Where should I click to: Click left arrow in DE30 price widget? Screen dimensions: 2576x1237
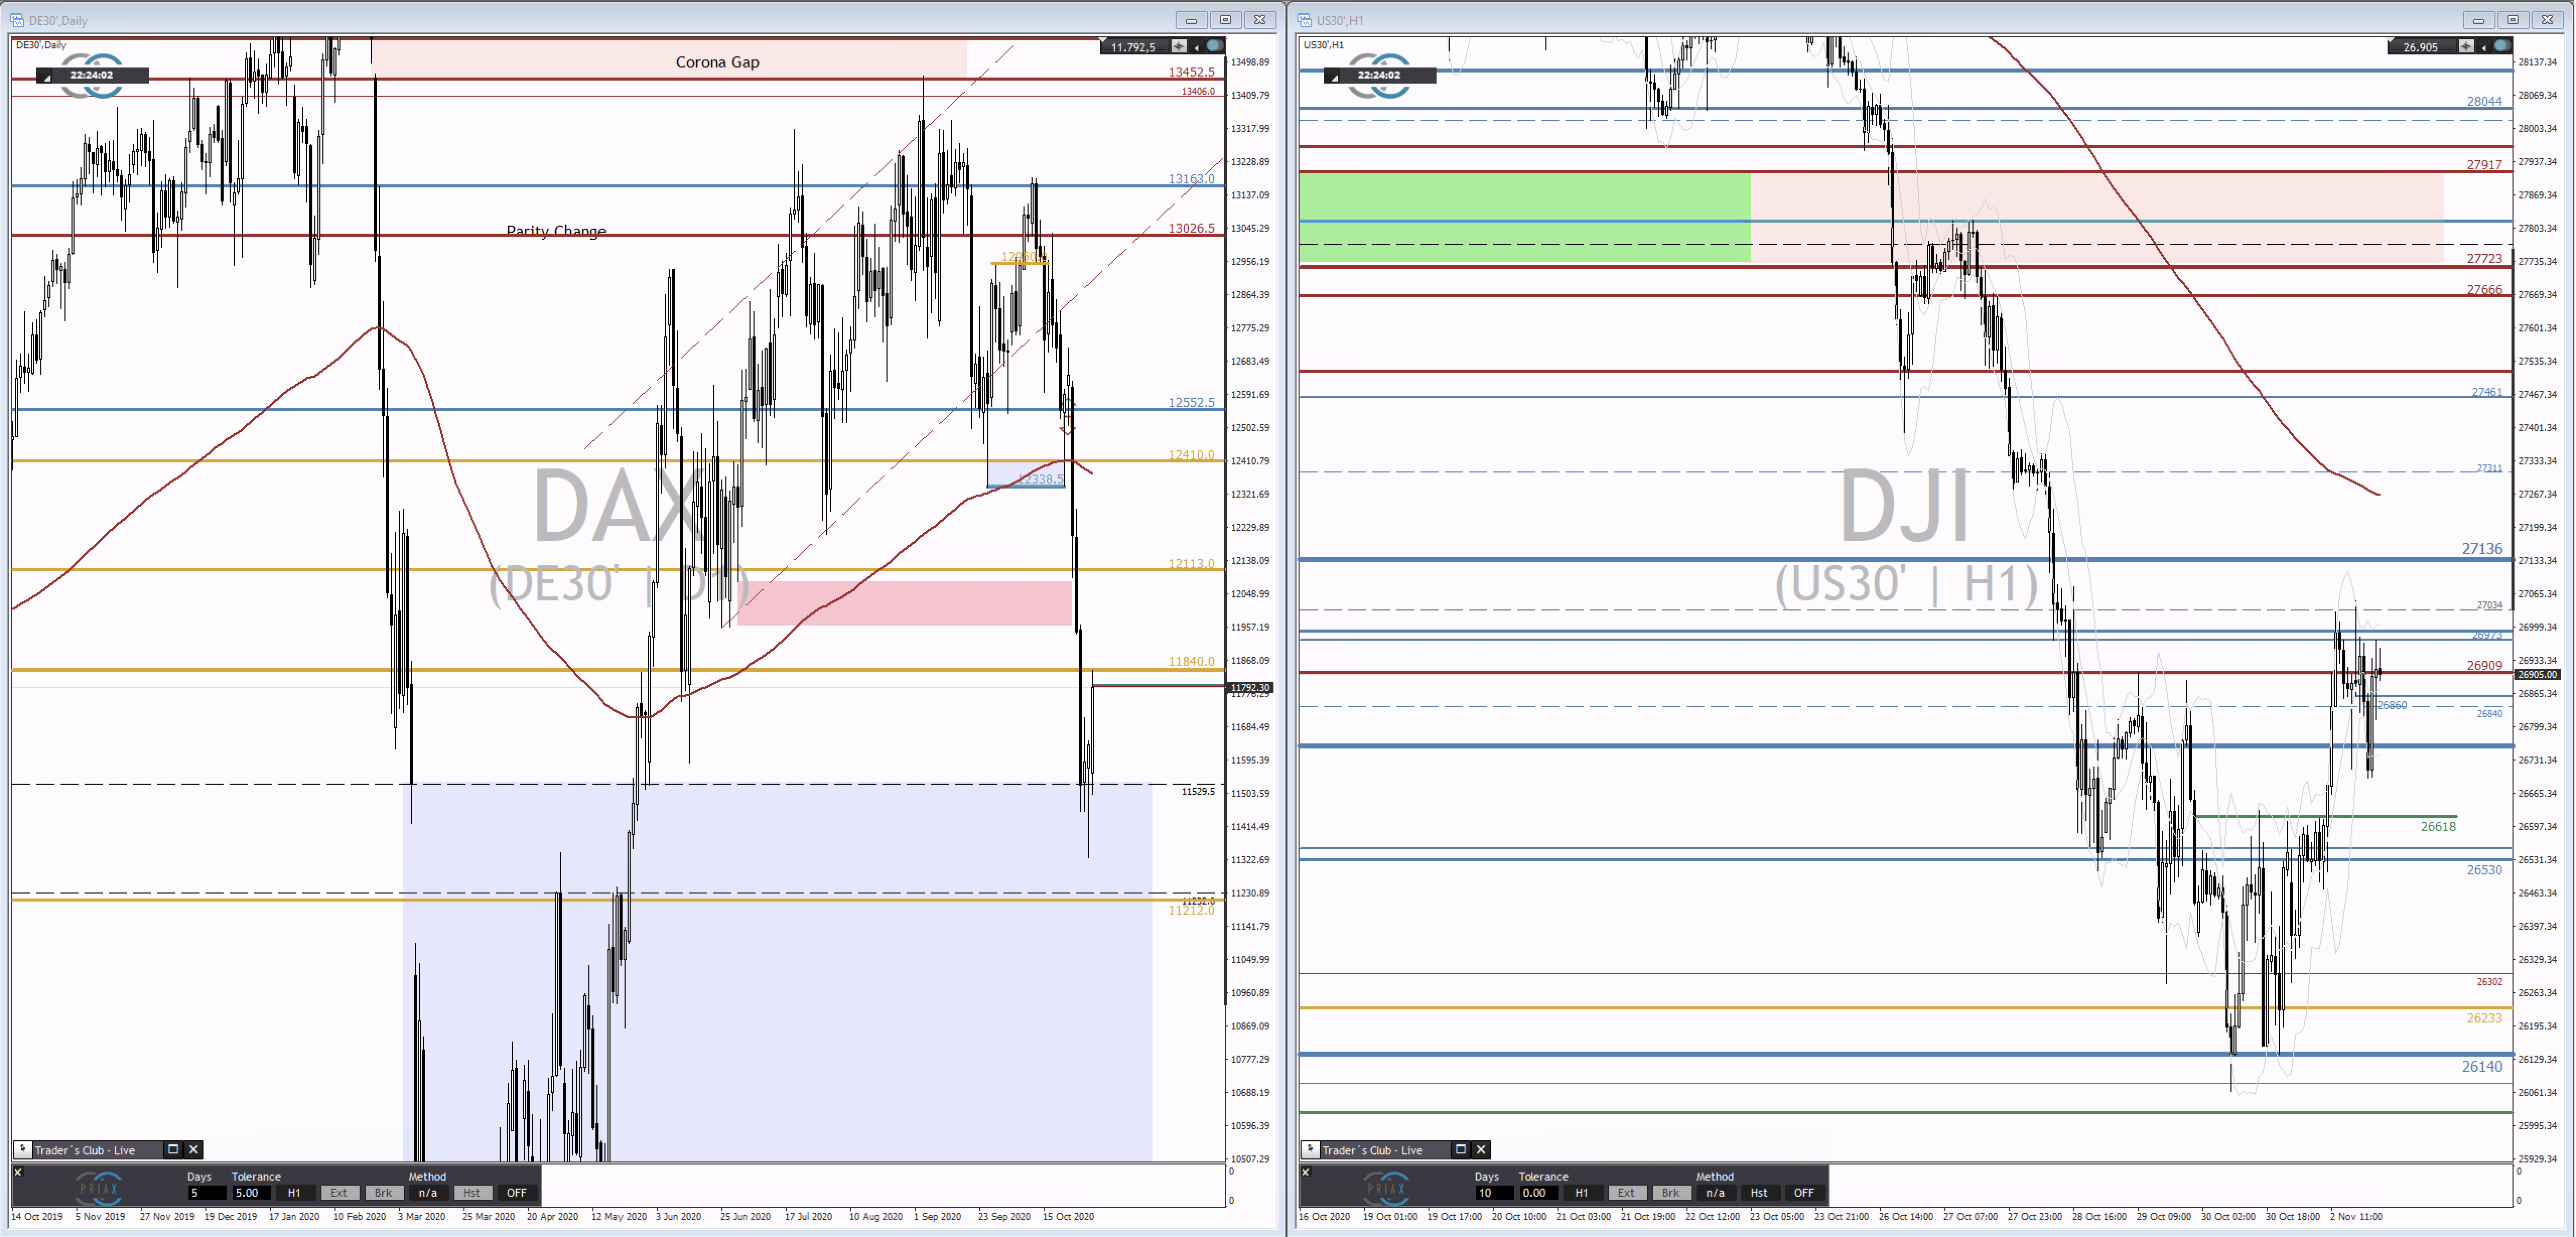pos(1196,47)
